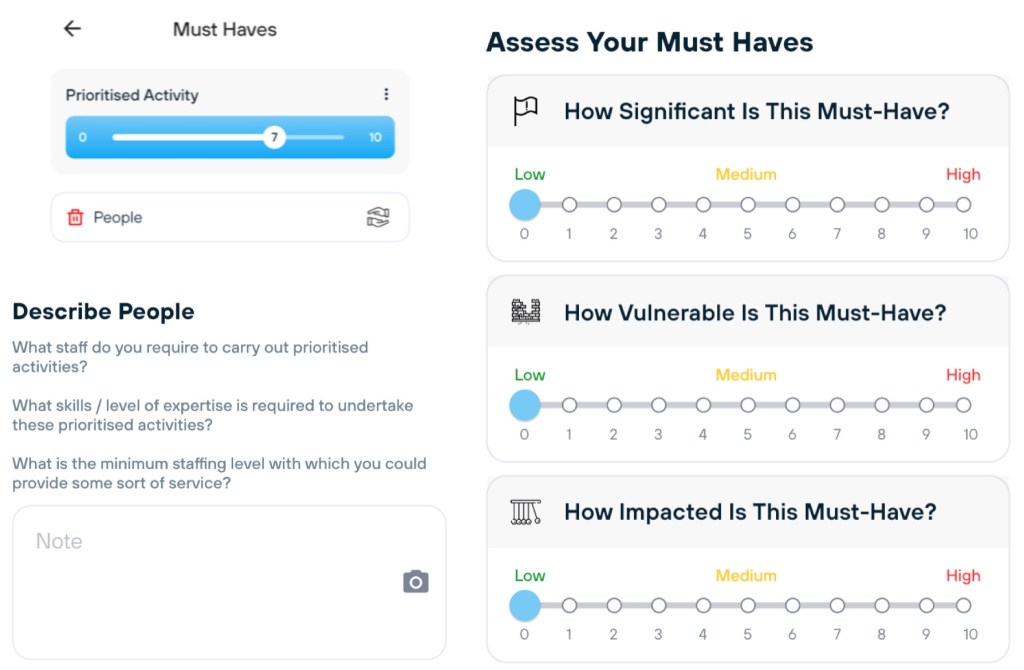Tap the camera icon in Note box

pos(416,582)
